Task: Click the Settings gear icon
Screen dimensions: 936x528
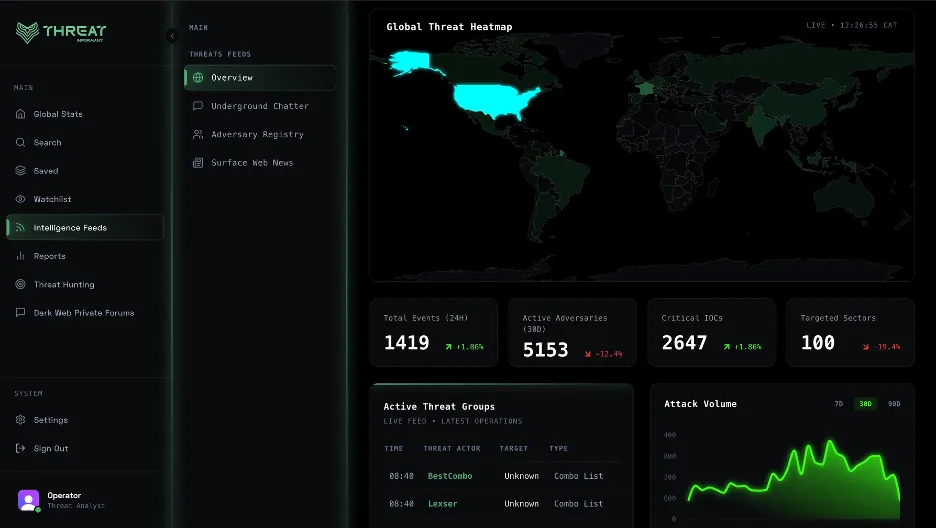Action: point(20,420)
